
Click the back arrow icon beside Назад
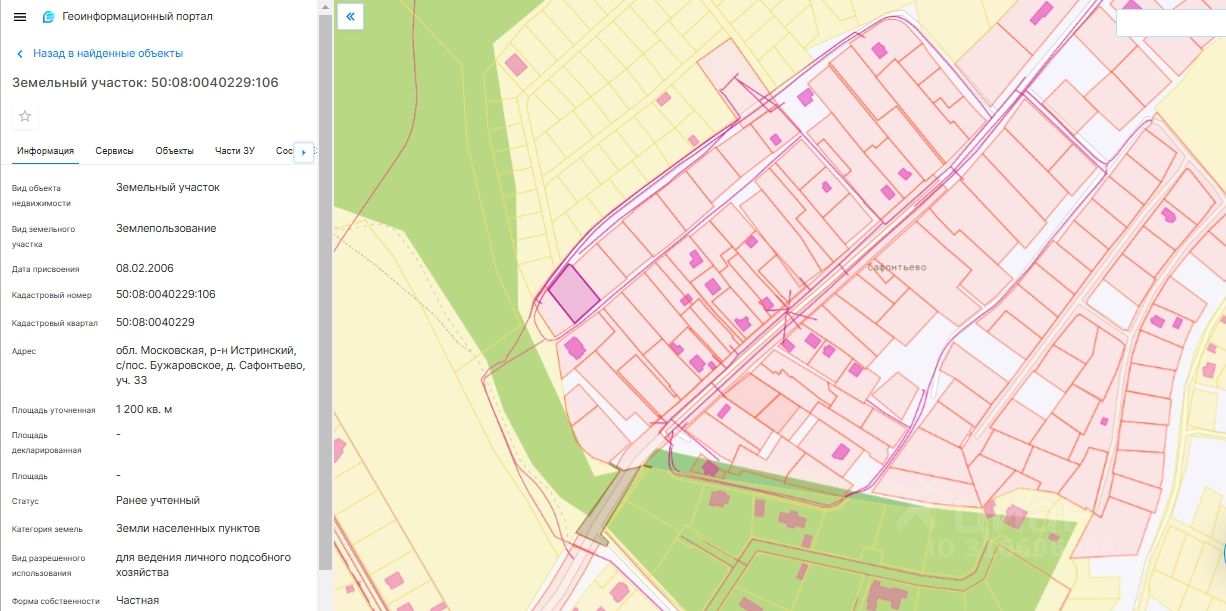(x=20, y=53)
